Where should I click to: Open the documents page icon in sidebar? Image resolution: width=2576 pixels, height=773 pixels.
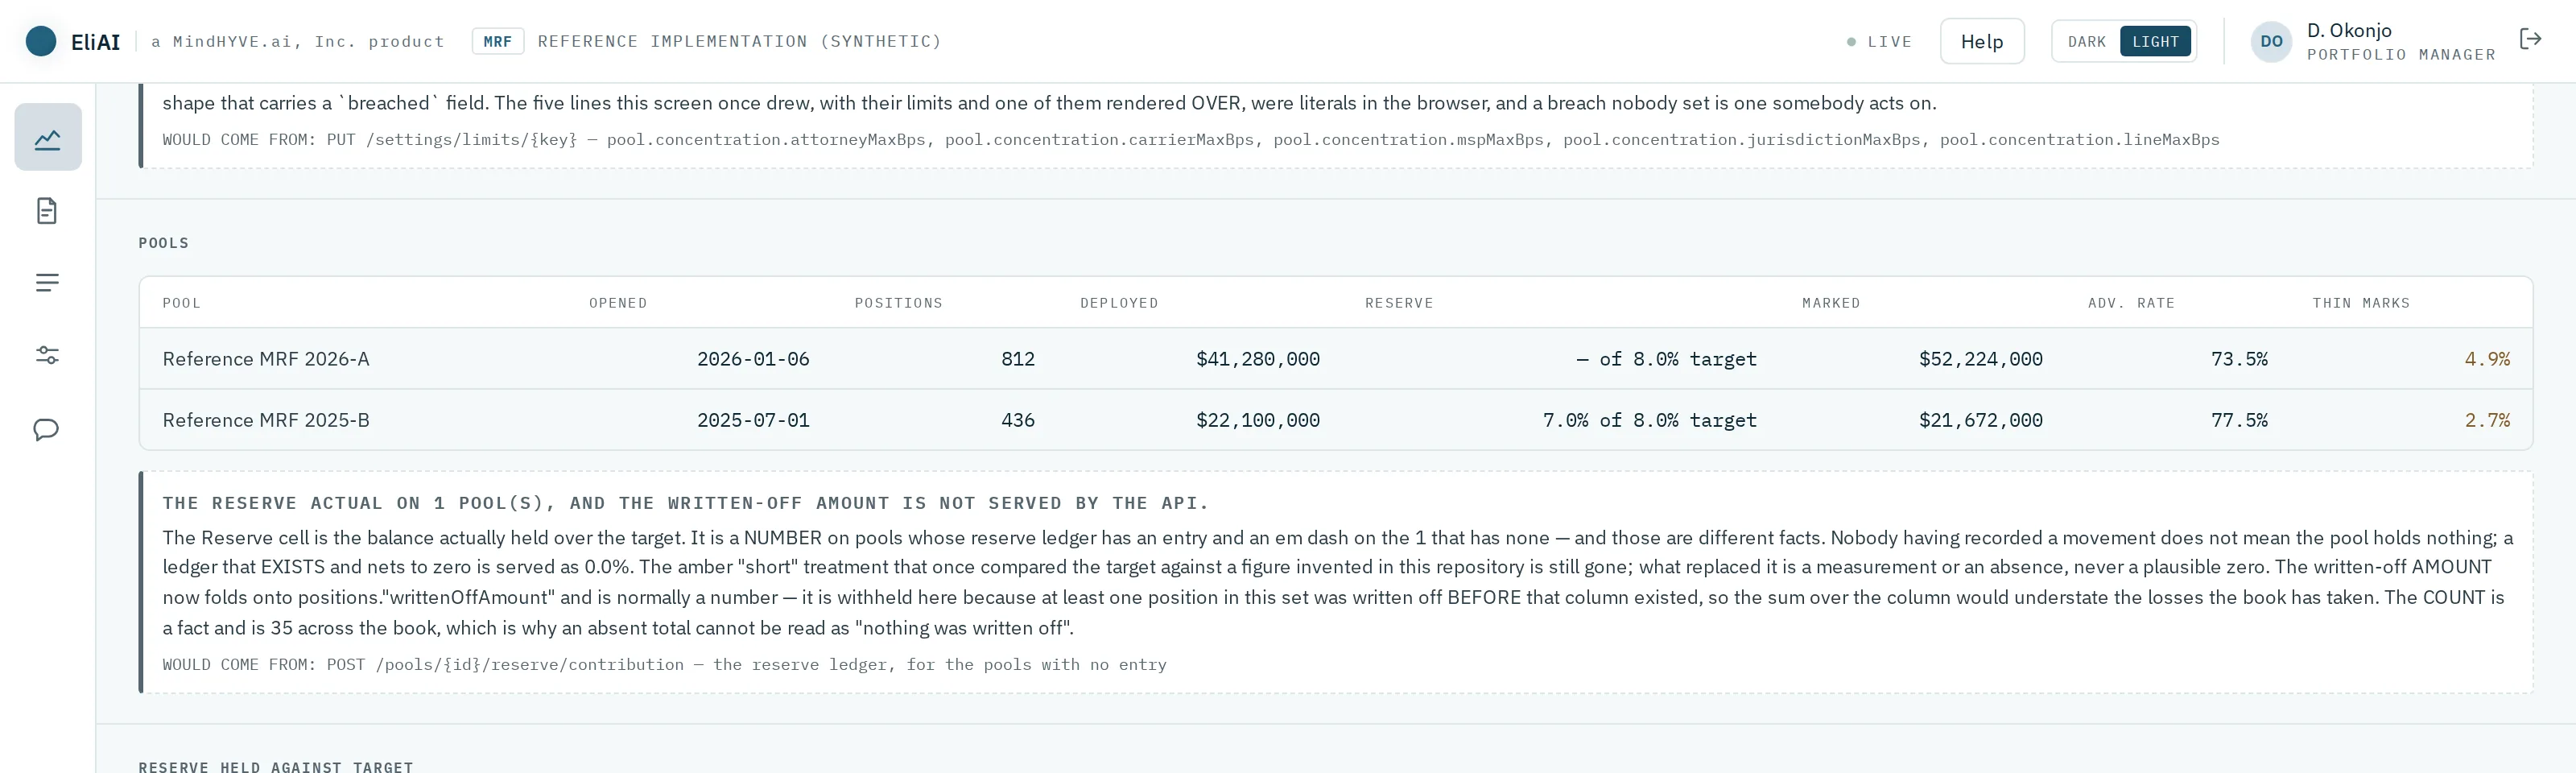[x=47, y=210]
